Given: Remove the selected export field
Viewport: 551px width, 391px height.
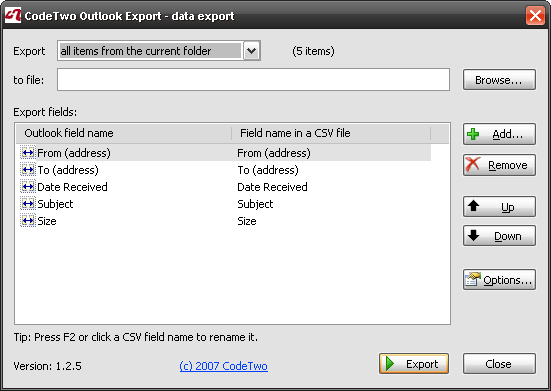Looking at the screenshot, I should [x=499, y=165].
